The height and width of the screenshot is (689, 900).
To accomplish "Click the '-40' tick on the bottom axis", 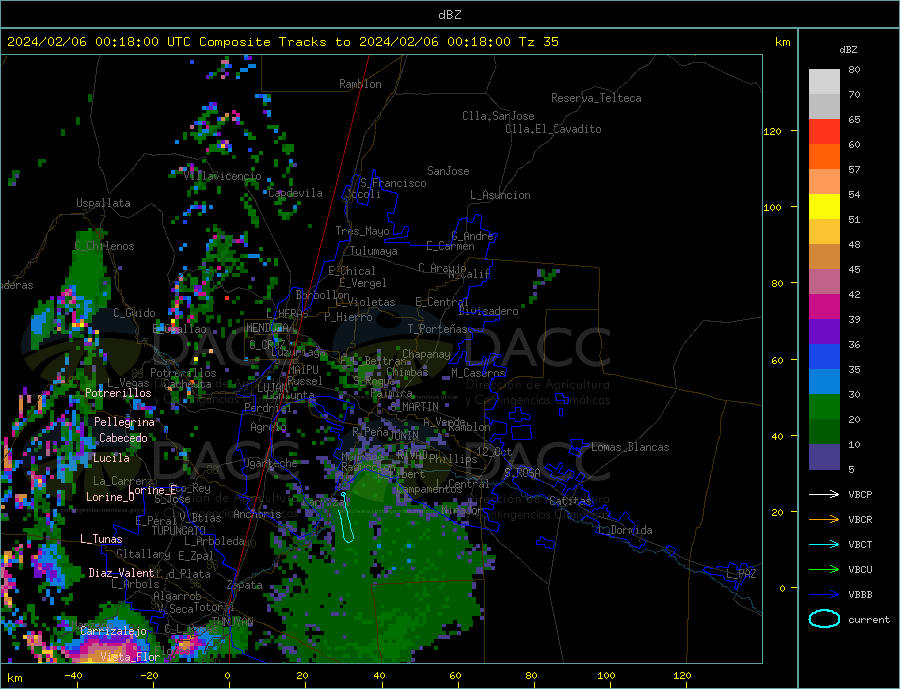I will pos(73,676).
